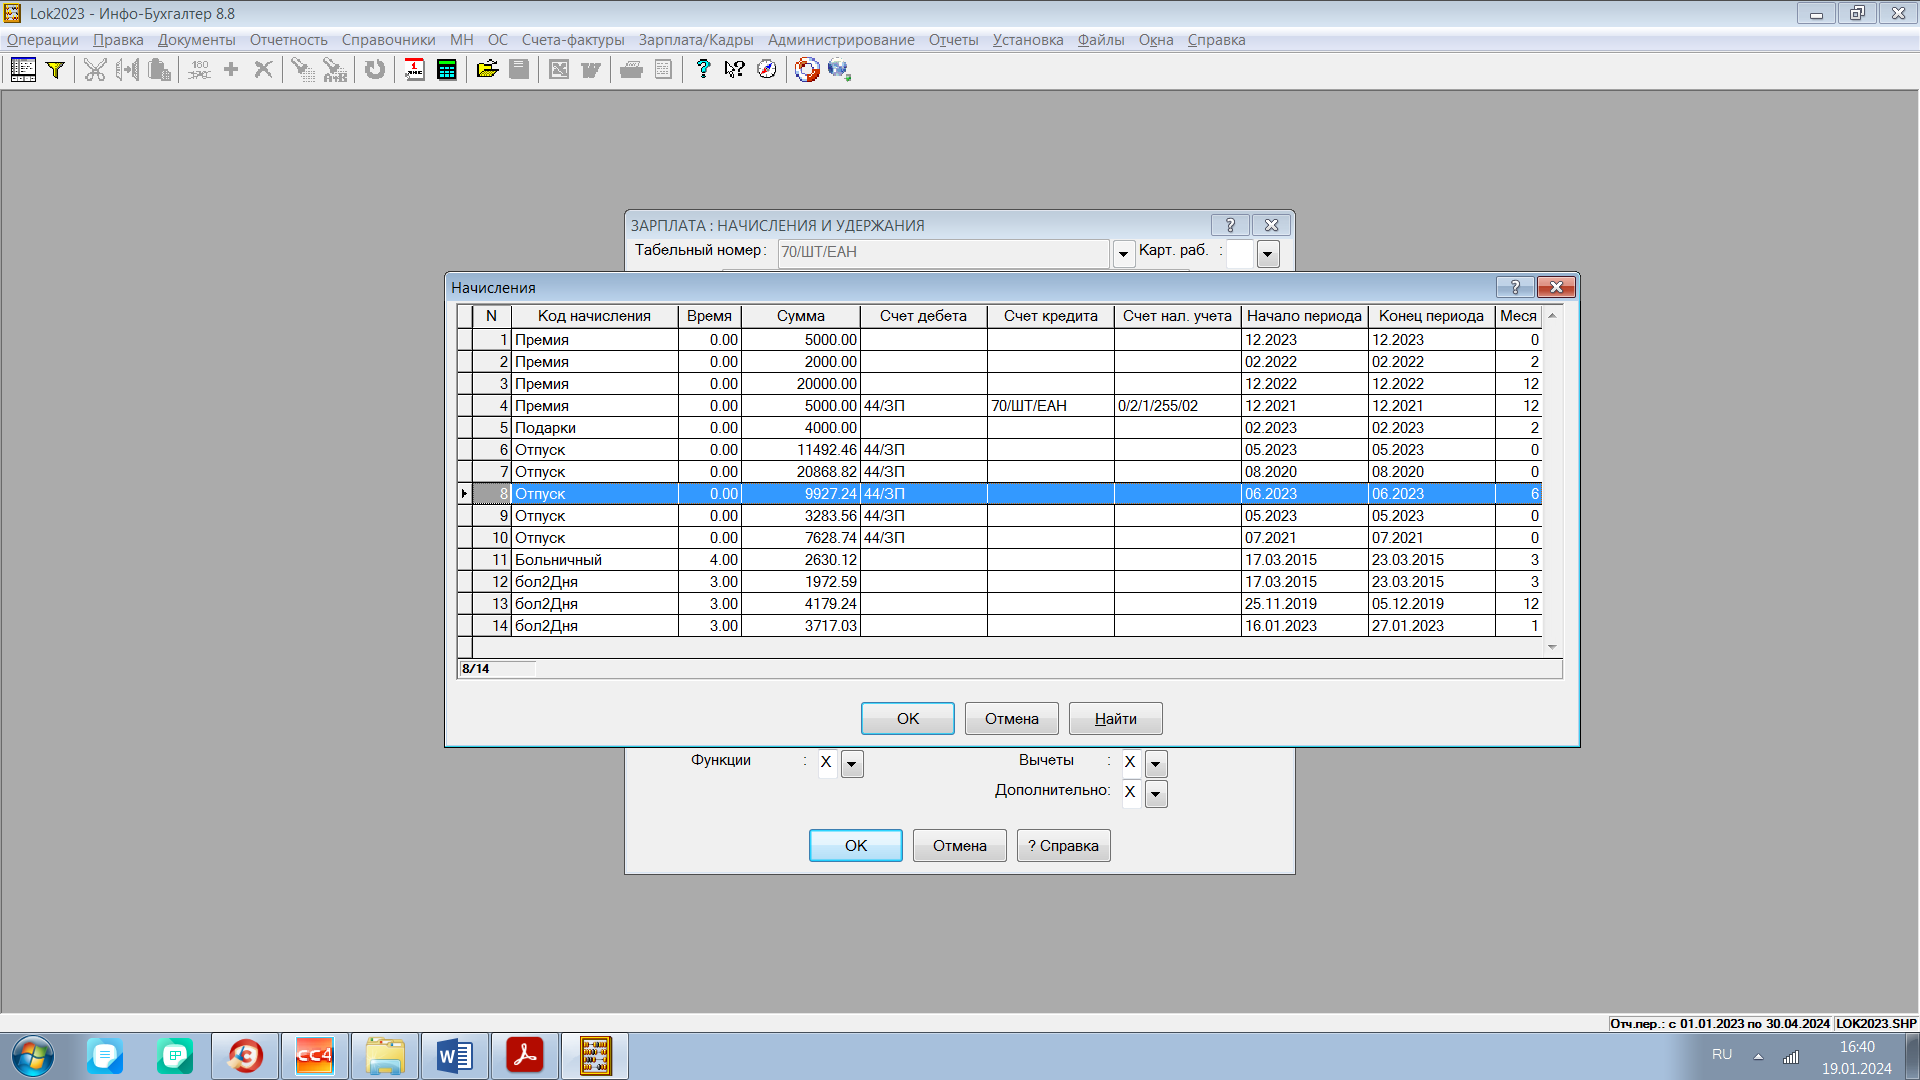Image resolution: width=1920 pixels, height=1080 pixels.
Task: Click the Начисления table scrollbar up arrow
Action: (x=1553, y=316)
